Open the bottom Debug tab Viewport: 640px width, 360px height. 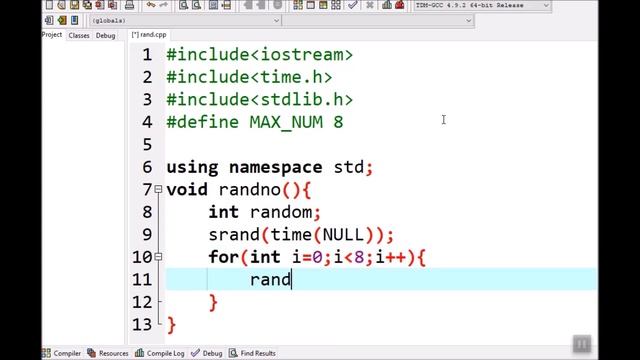[x=207, y=353]
